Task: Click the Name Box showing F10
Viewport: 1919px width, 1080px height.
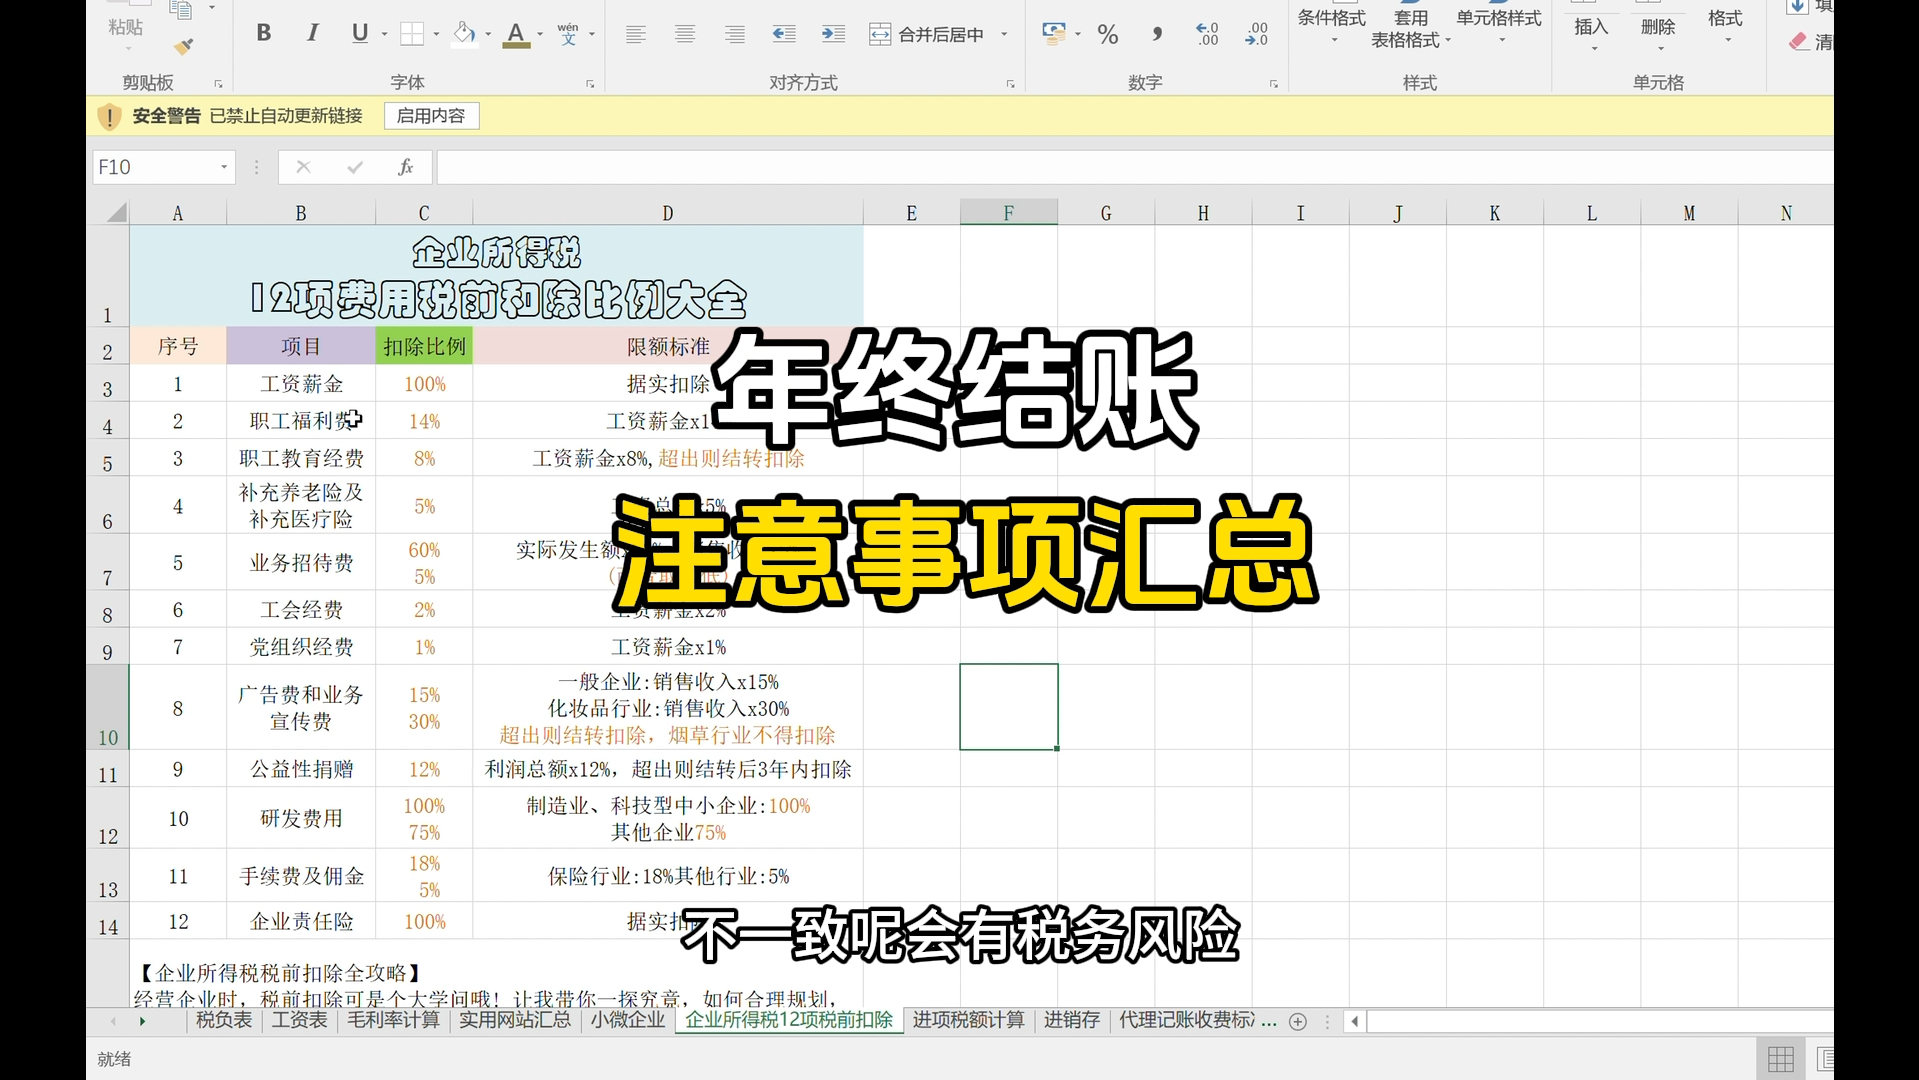Action: [x=154, y=167]
